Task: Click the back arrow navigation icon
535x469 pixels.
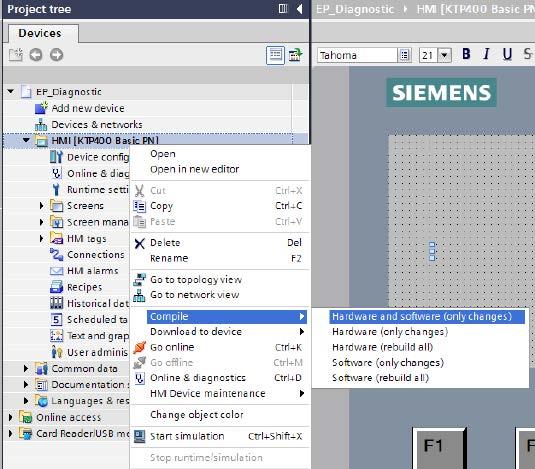Action: [x=36, y=55]
